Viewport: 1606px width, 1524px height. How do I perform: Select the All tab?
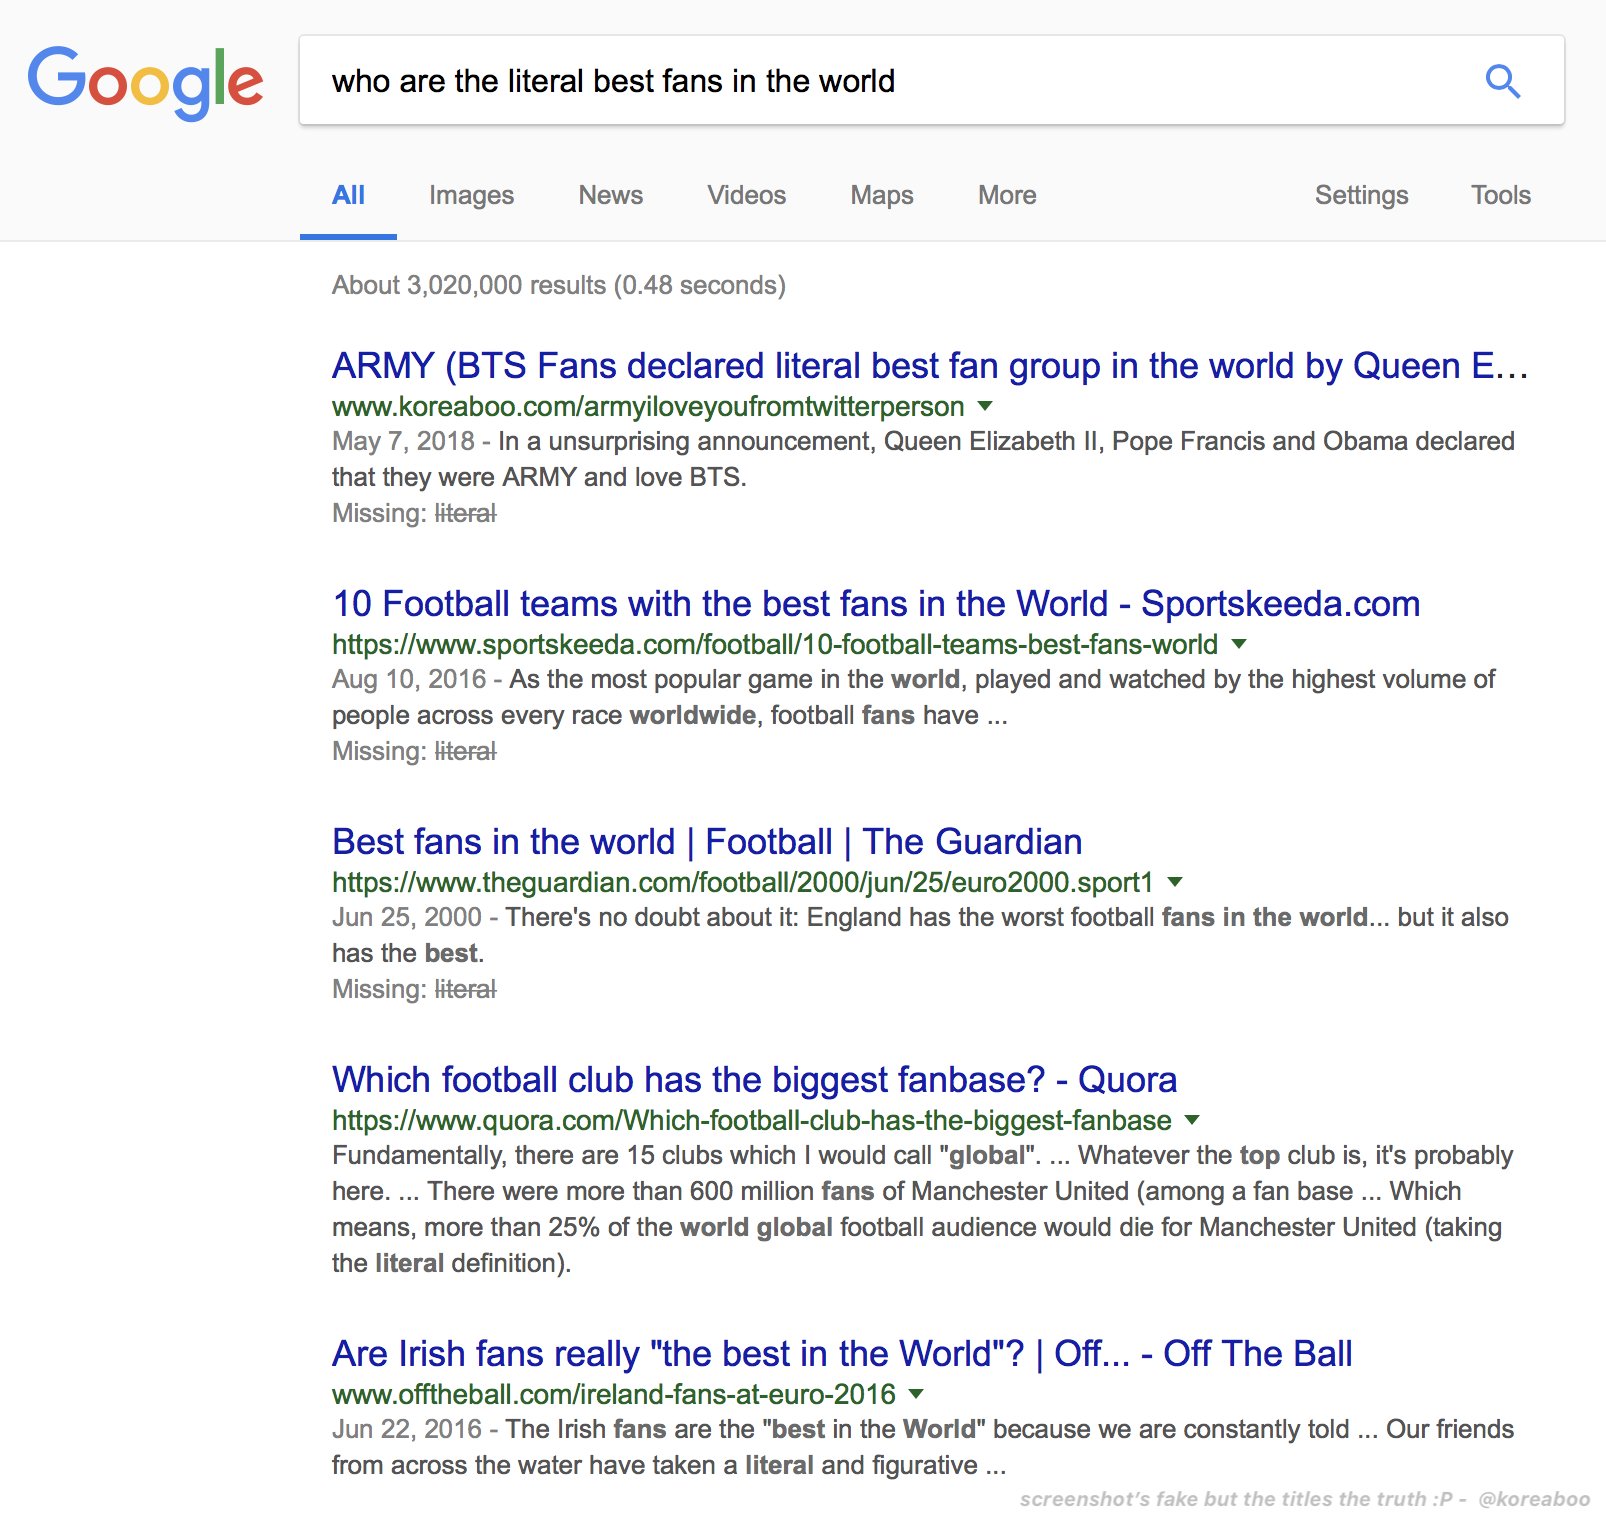pyautogui.click(x=348, y=195)
